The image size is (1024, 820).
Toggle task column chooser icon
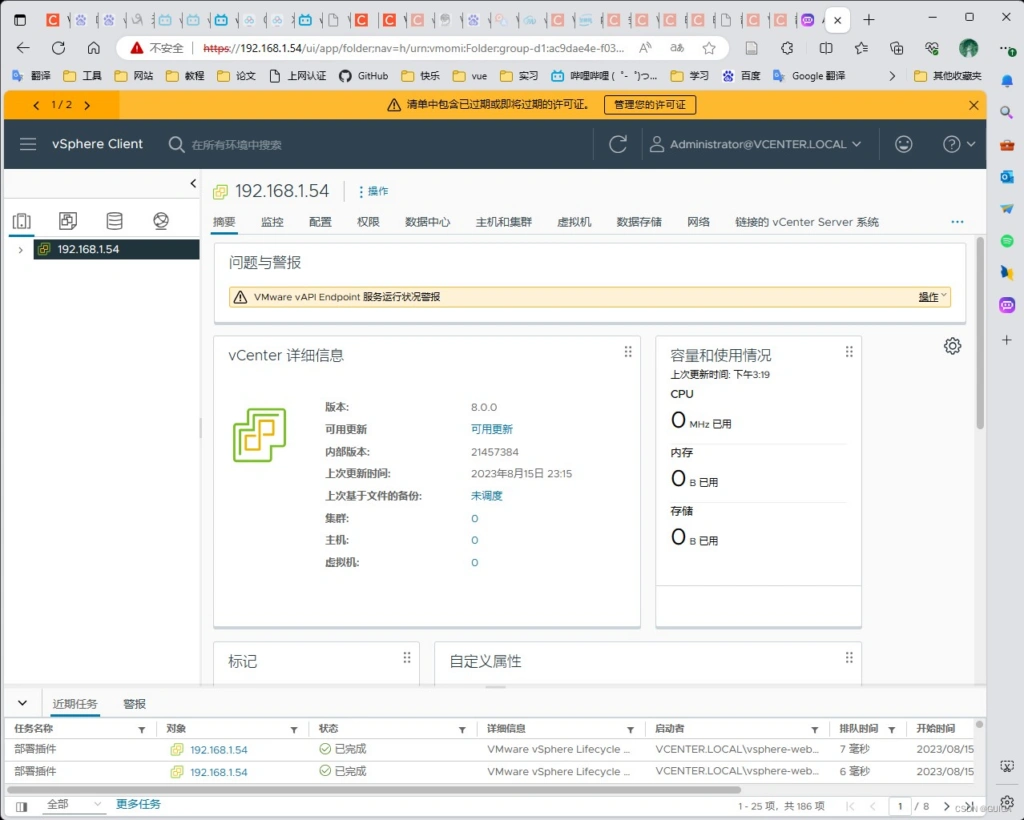click(22, 806)
